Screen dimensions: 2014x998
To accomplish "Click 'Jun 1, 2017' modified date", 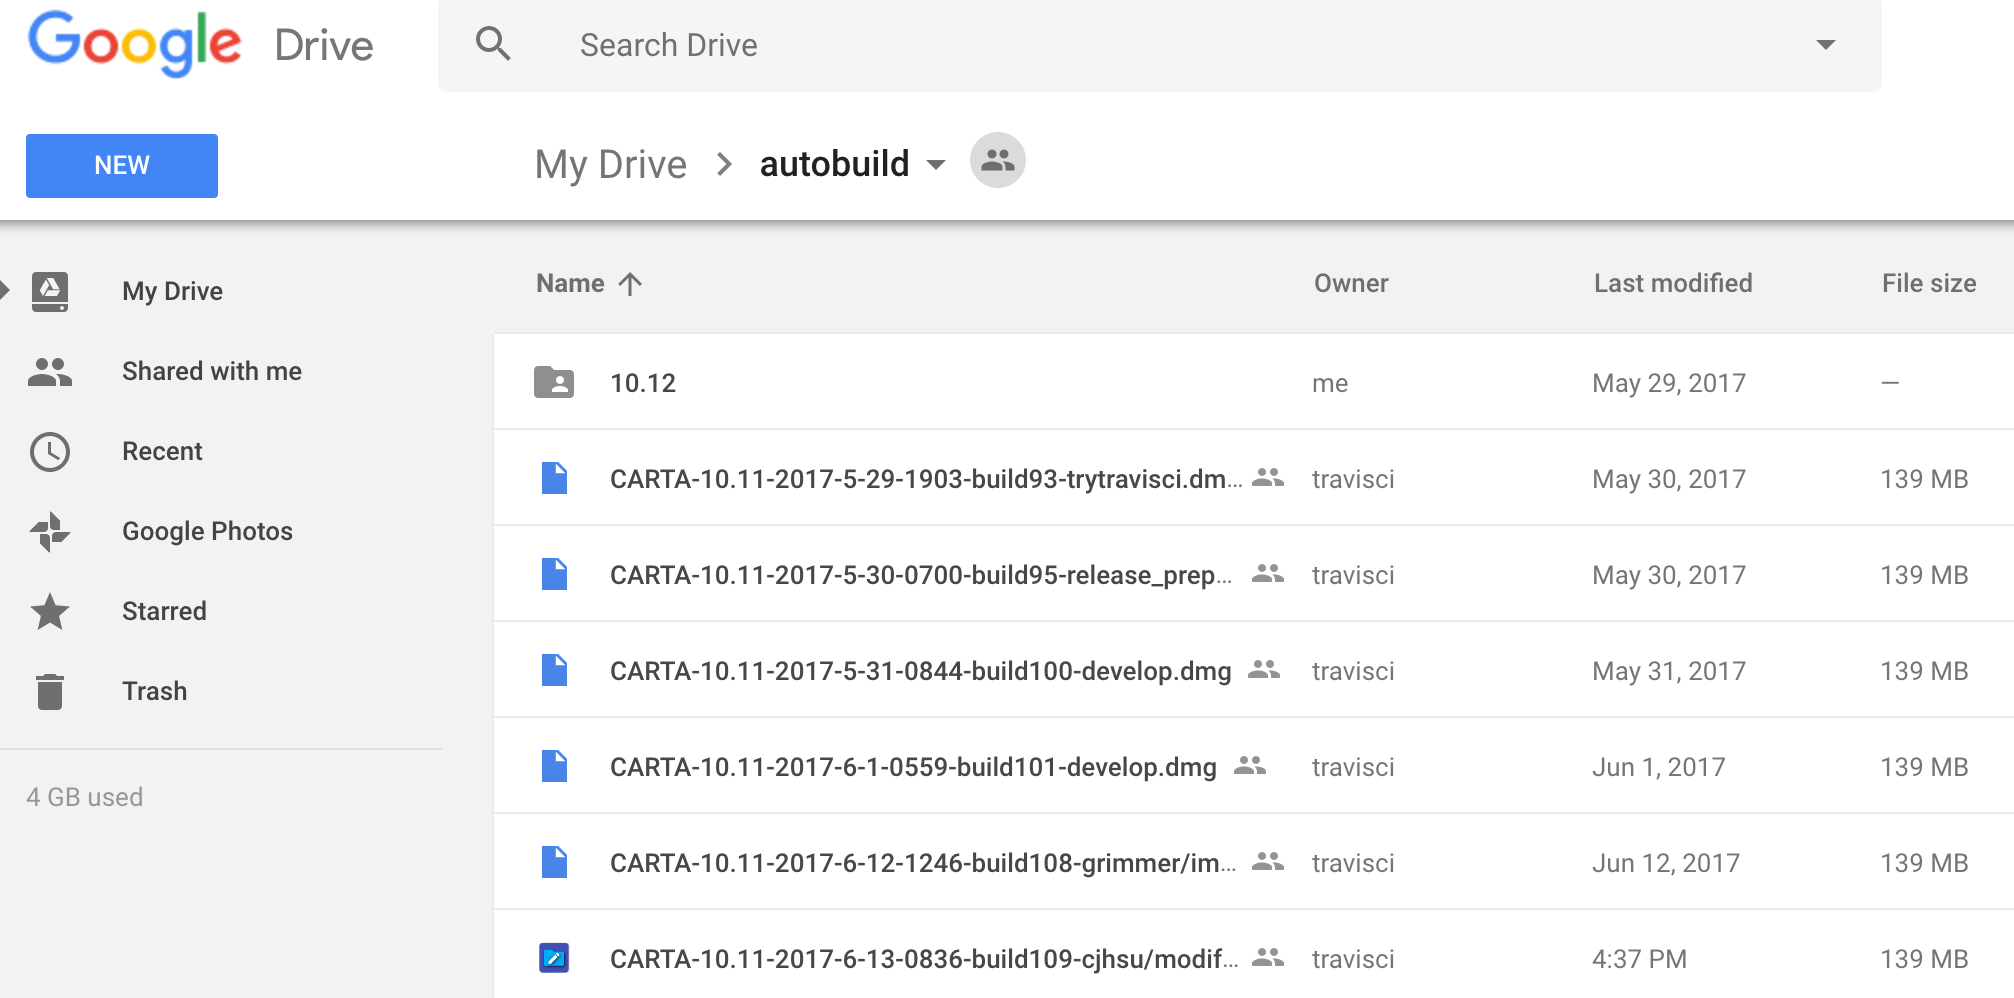I will pos(1659,767).
